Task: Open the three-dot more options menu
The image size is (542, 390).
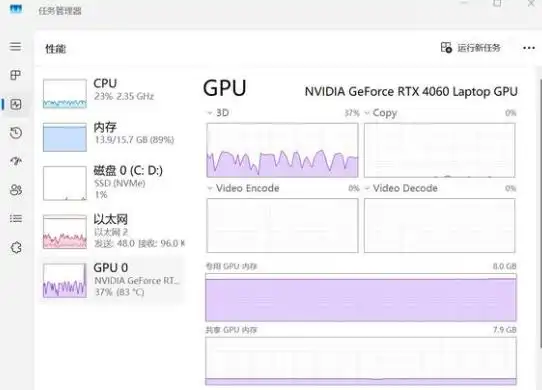Action: (x=529, y=48)
